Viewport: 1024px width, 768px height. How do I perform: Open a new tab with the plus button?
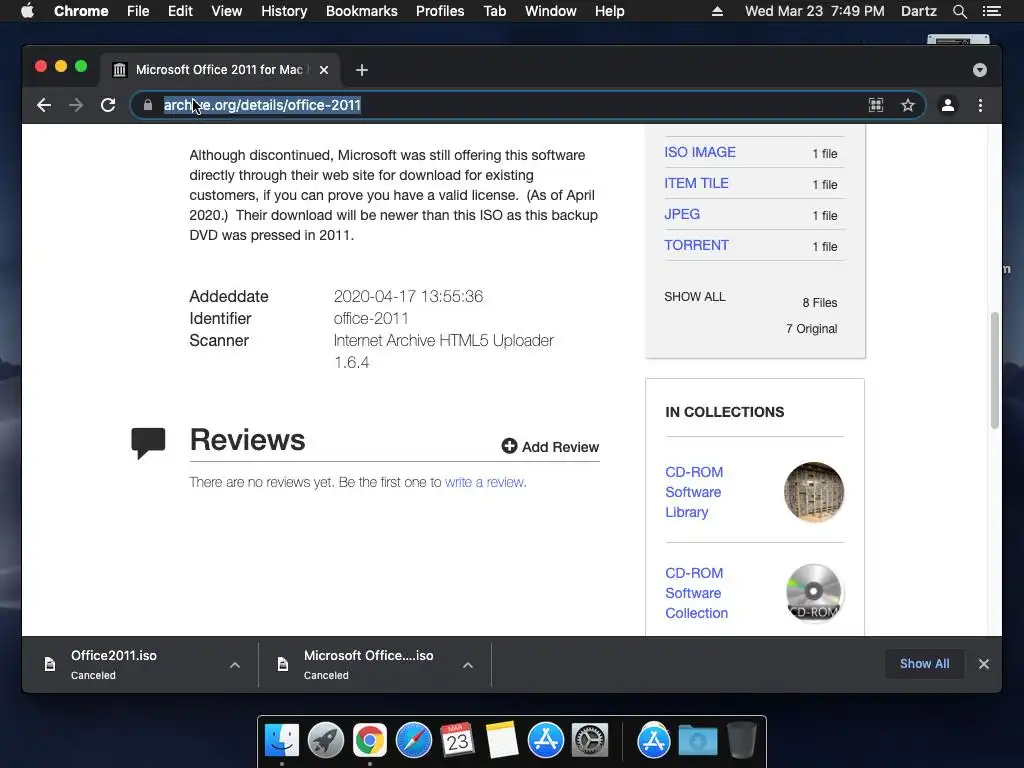(x=362, y=70)
